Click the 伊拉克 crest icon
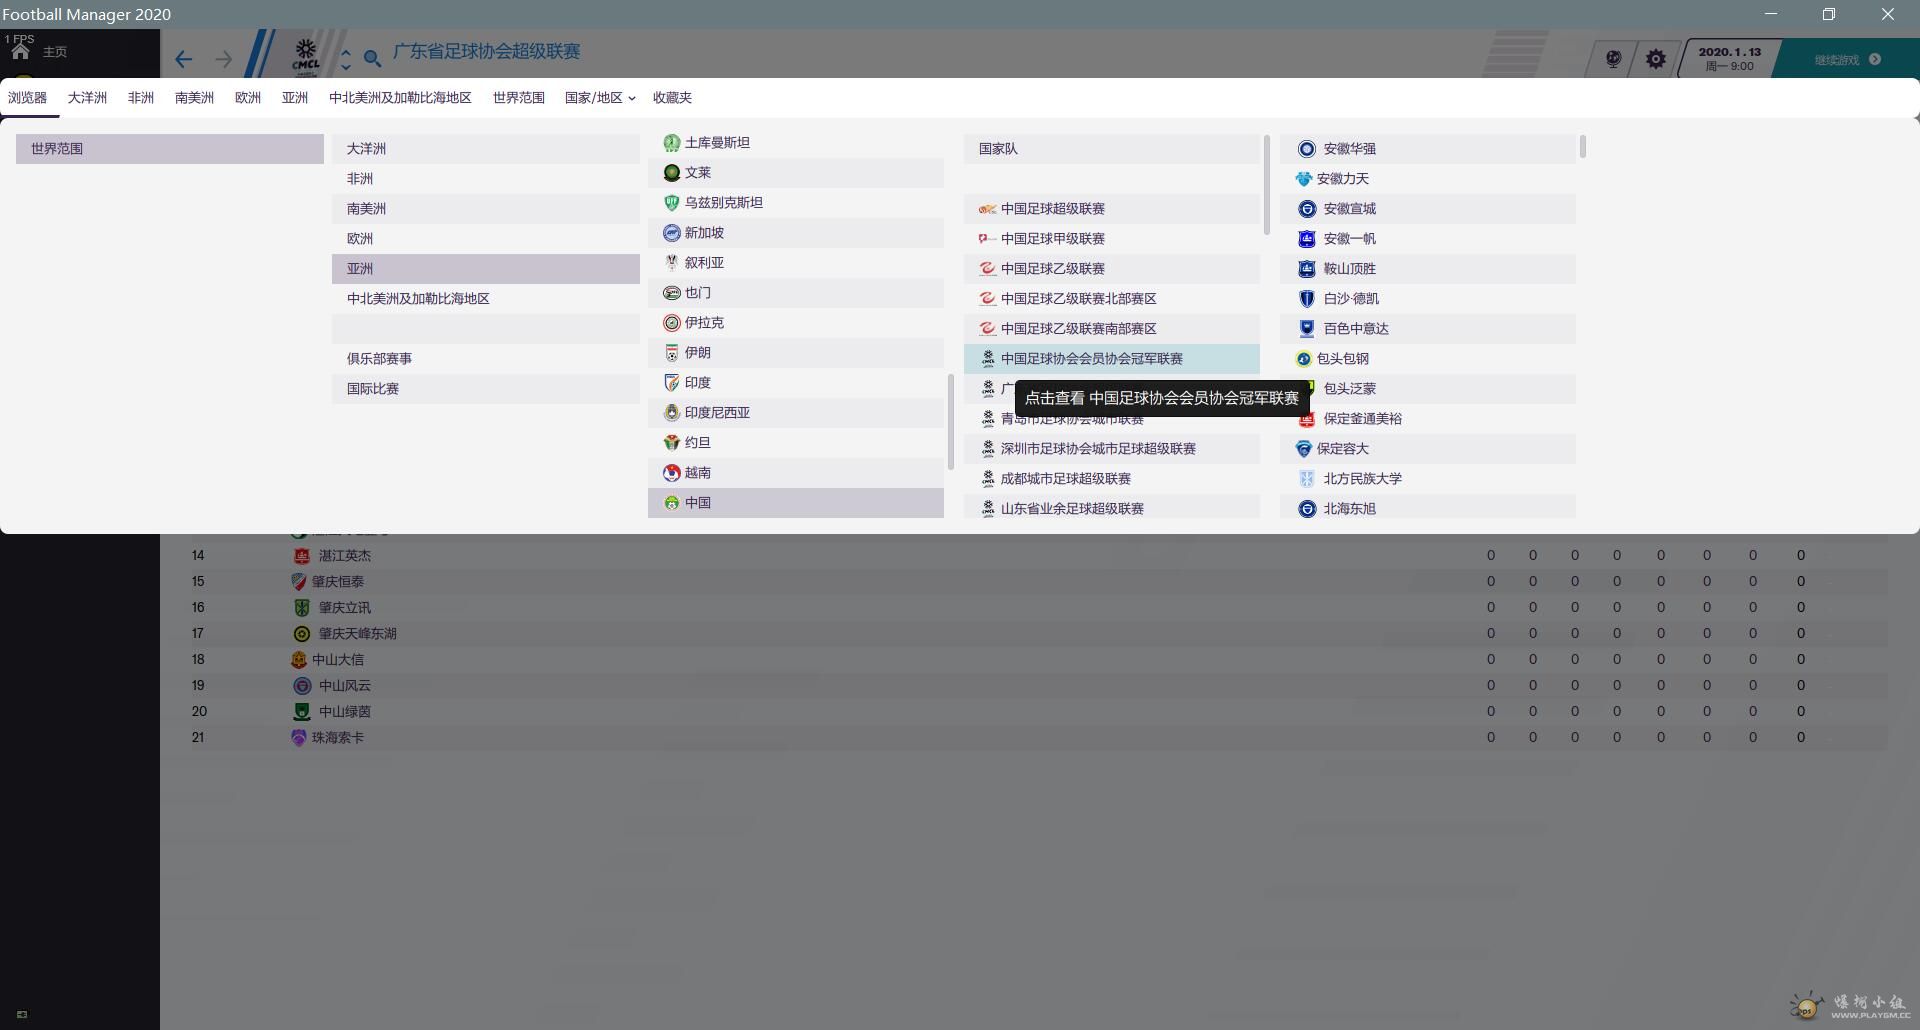Viewport: 1920px width, 1030px height. 672,323
